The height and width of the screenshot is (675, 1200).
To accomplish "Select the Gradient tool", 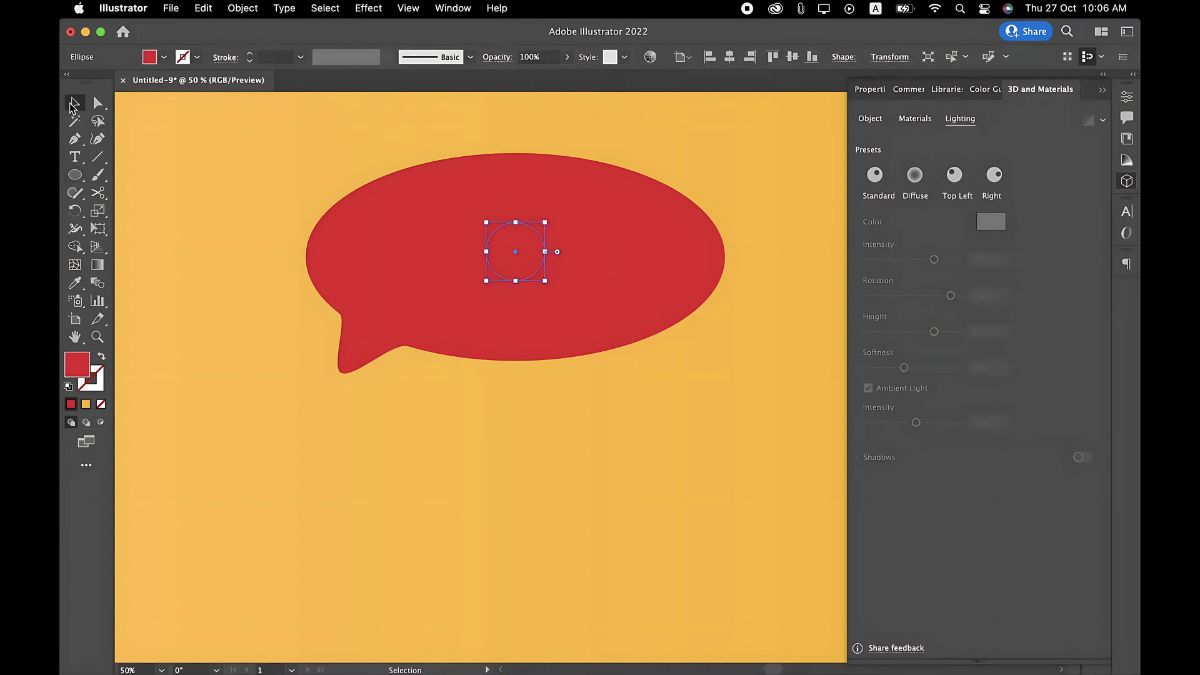I will (x=98, y=265).
